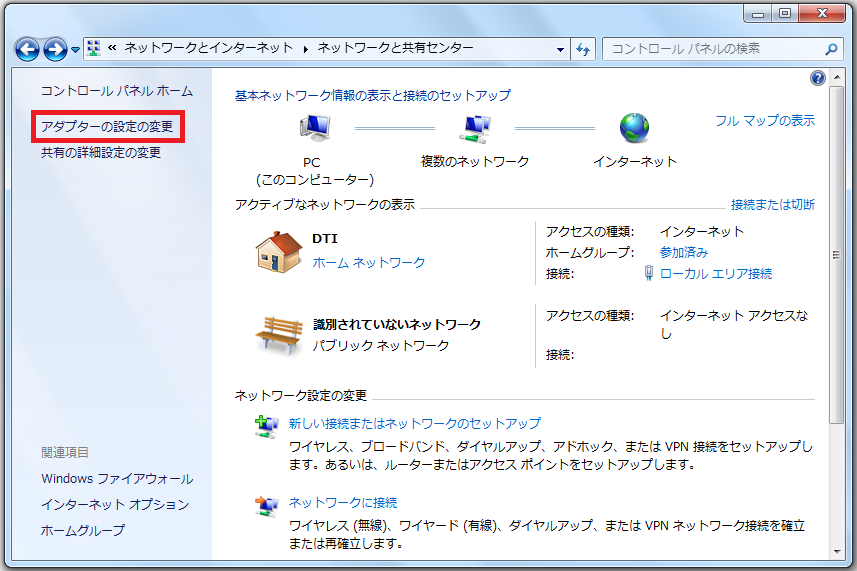Click インターネット アクセスなし value text
This screenshot has height=571, width=857.
[x=734, y=325]
